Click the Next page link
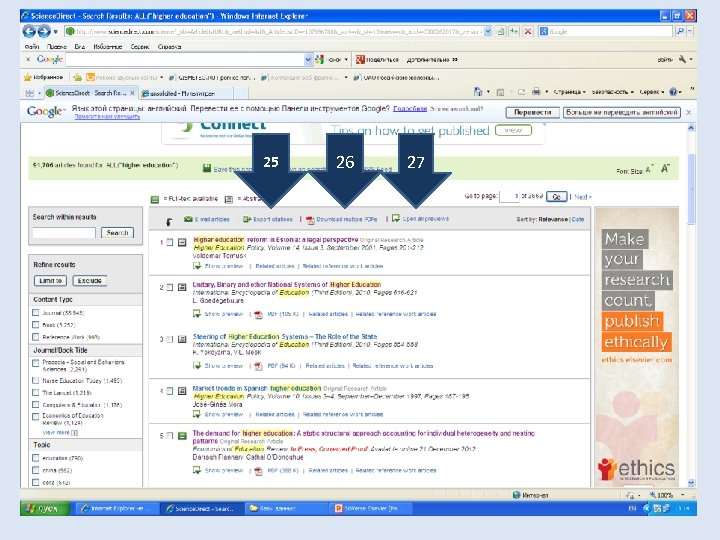 pos(583,197)
